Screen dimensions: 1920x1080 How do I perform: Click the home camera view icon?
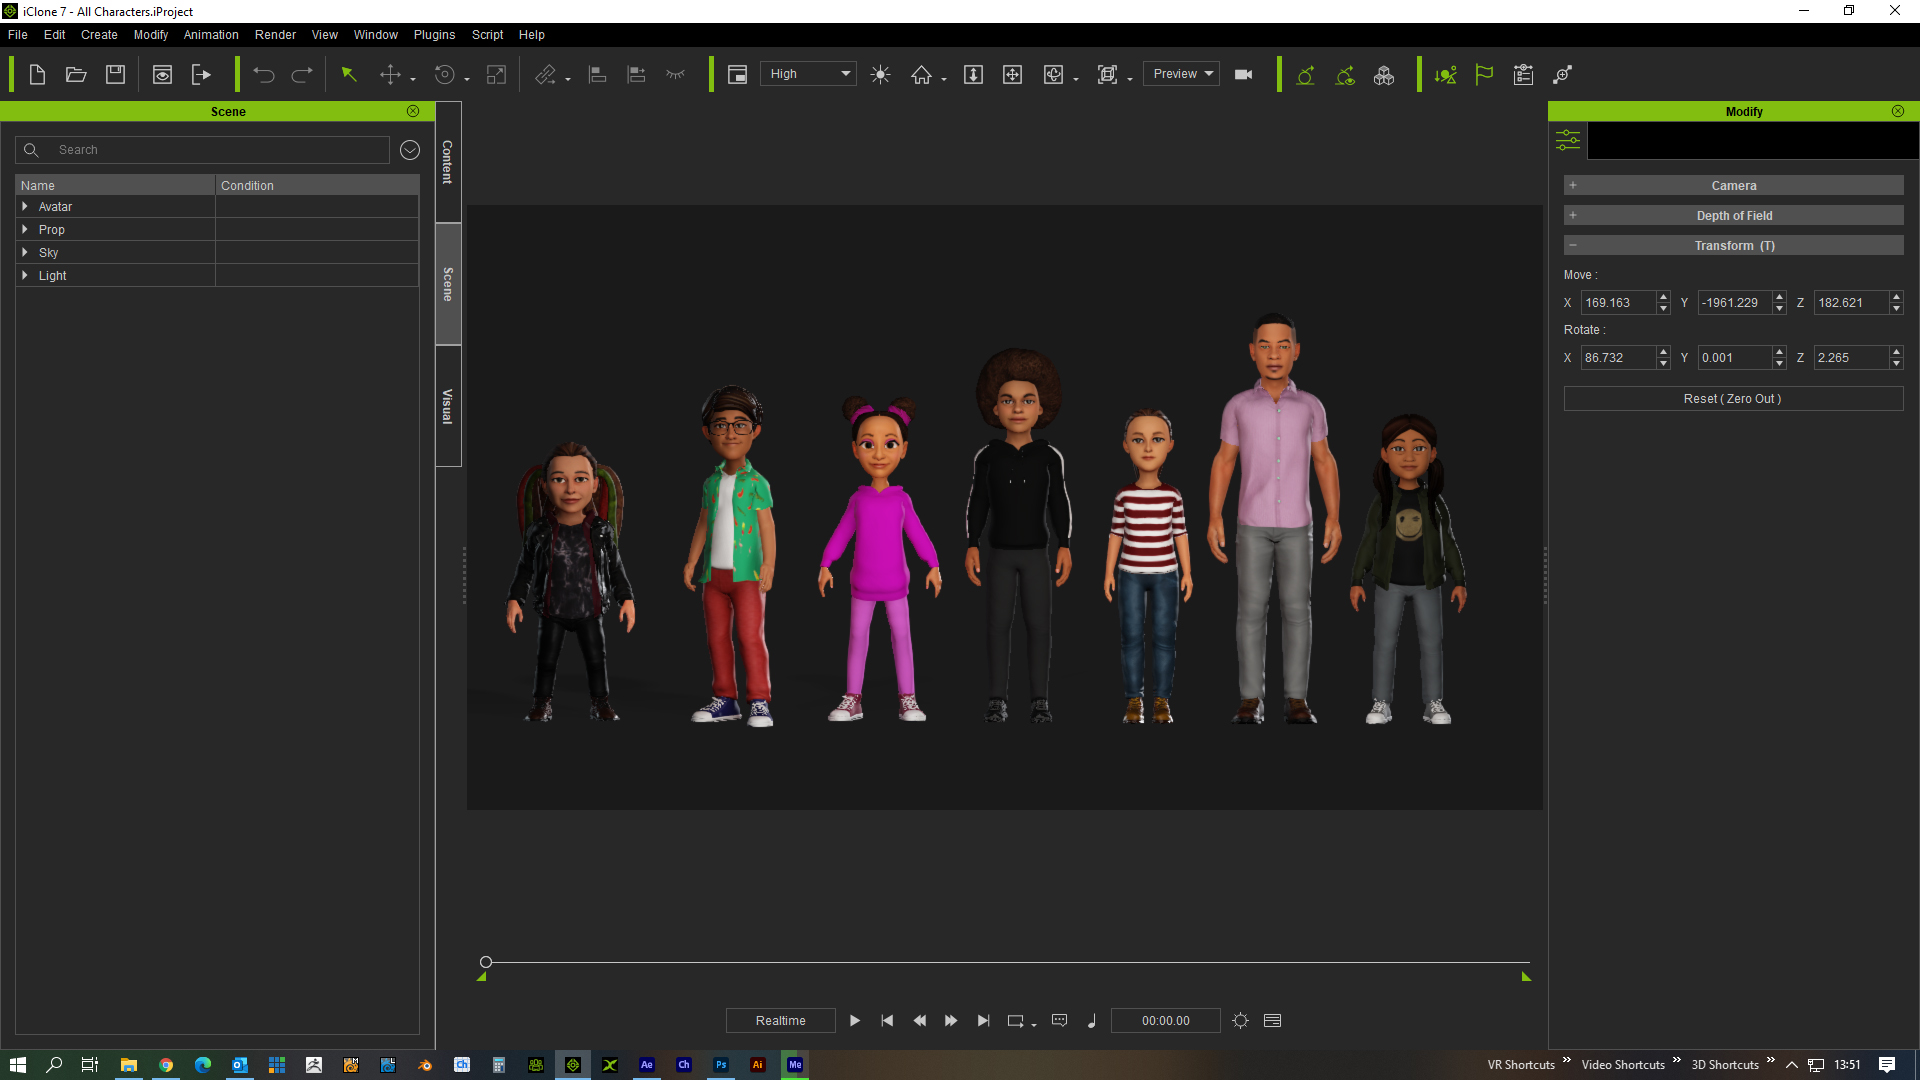(922, 74)
